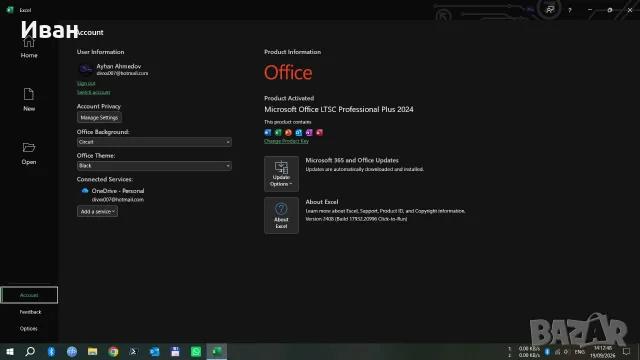
Task: Click the user profile avatar picture
Action: (85, 69)
